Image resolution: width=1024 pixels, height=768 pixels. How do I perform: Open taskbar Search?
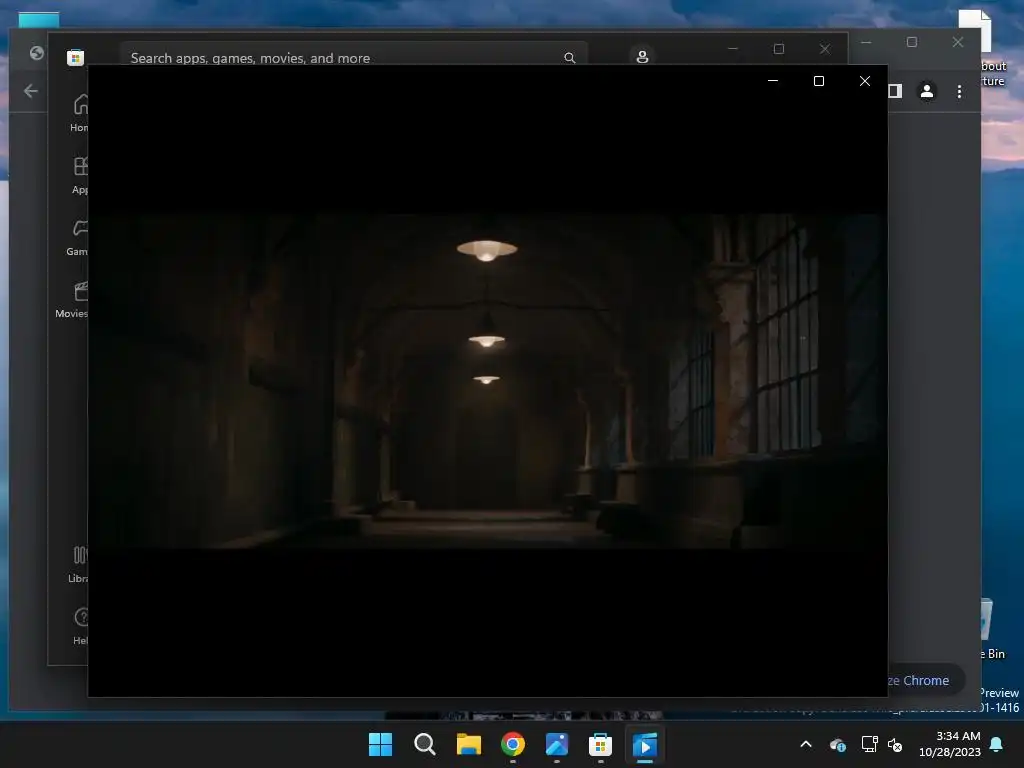pyautogui.click(x=424, y=744)
